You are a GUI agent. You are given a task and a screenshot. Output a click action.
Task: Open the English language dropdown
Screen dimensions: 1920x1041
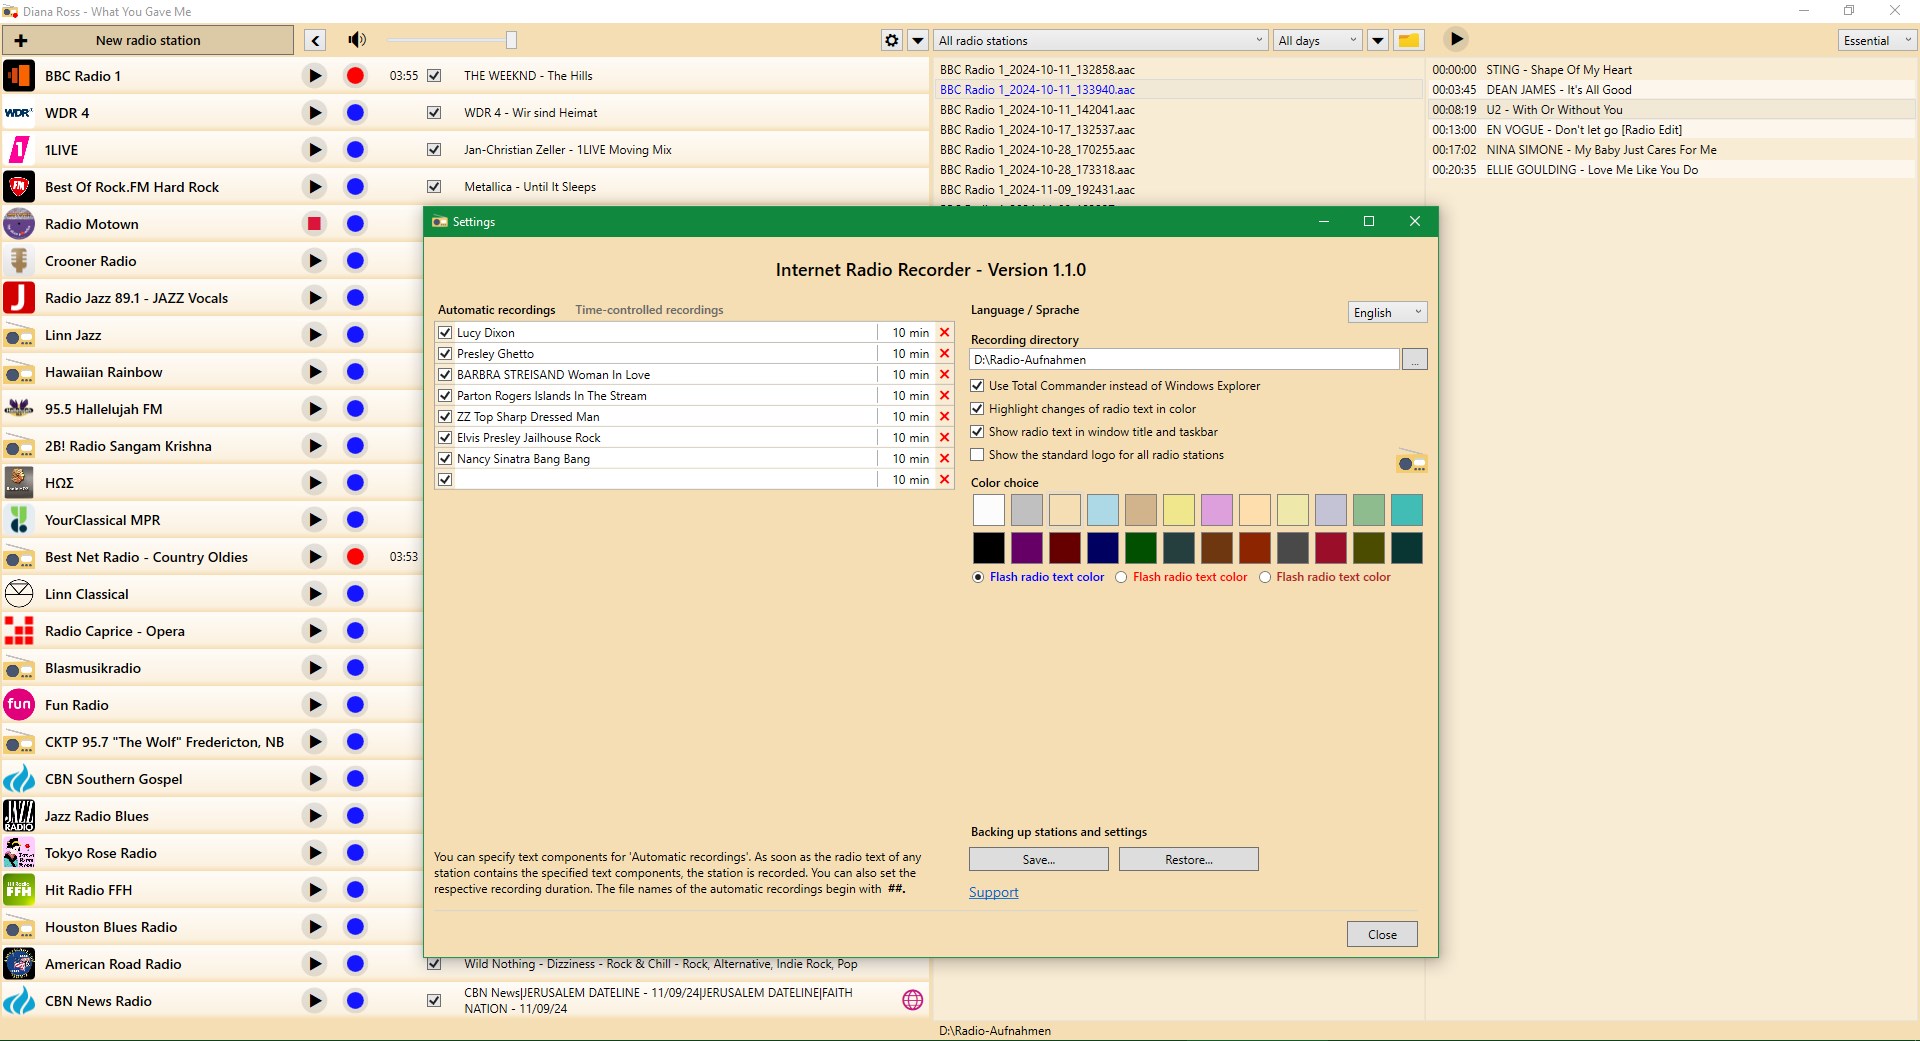[x=1386, y=312]
